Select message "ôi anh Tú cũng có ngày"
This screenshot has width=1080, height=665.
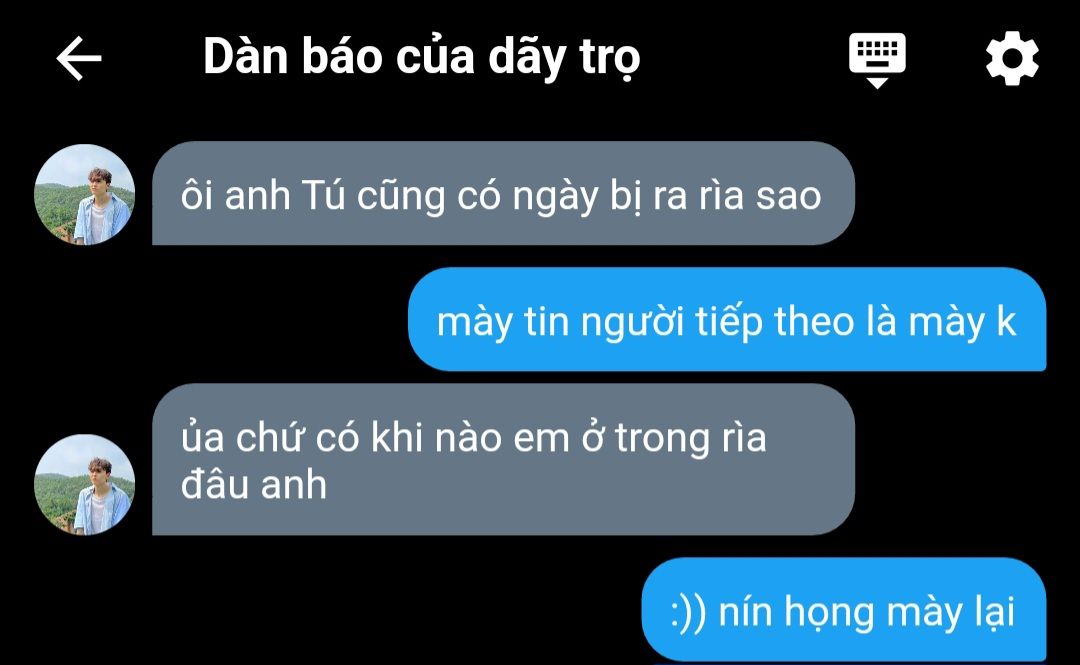(503, 193)
